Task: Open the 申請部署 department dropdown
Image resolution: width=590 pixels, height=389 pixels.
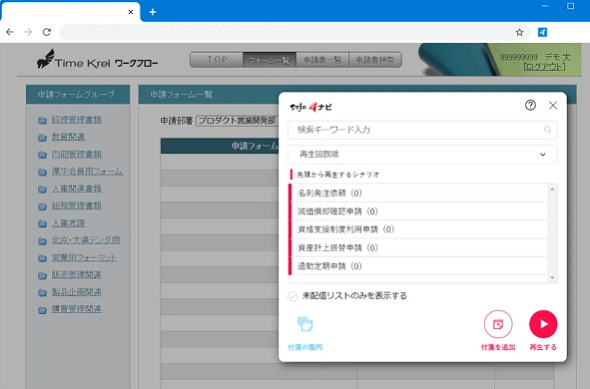Action: (237, 121)
